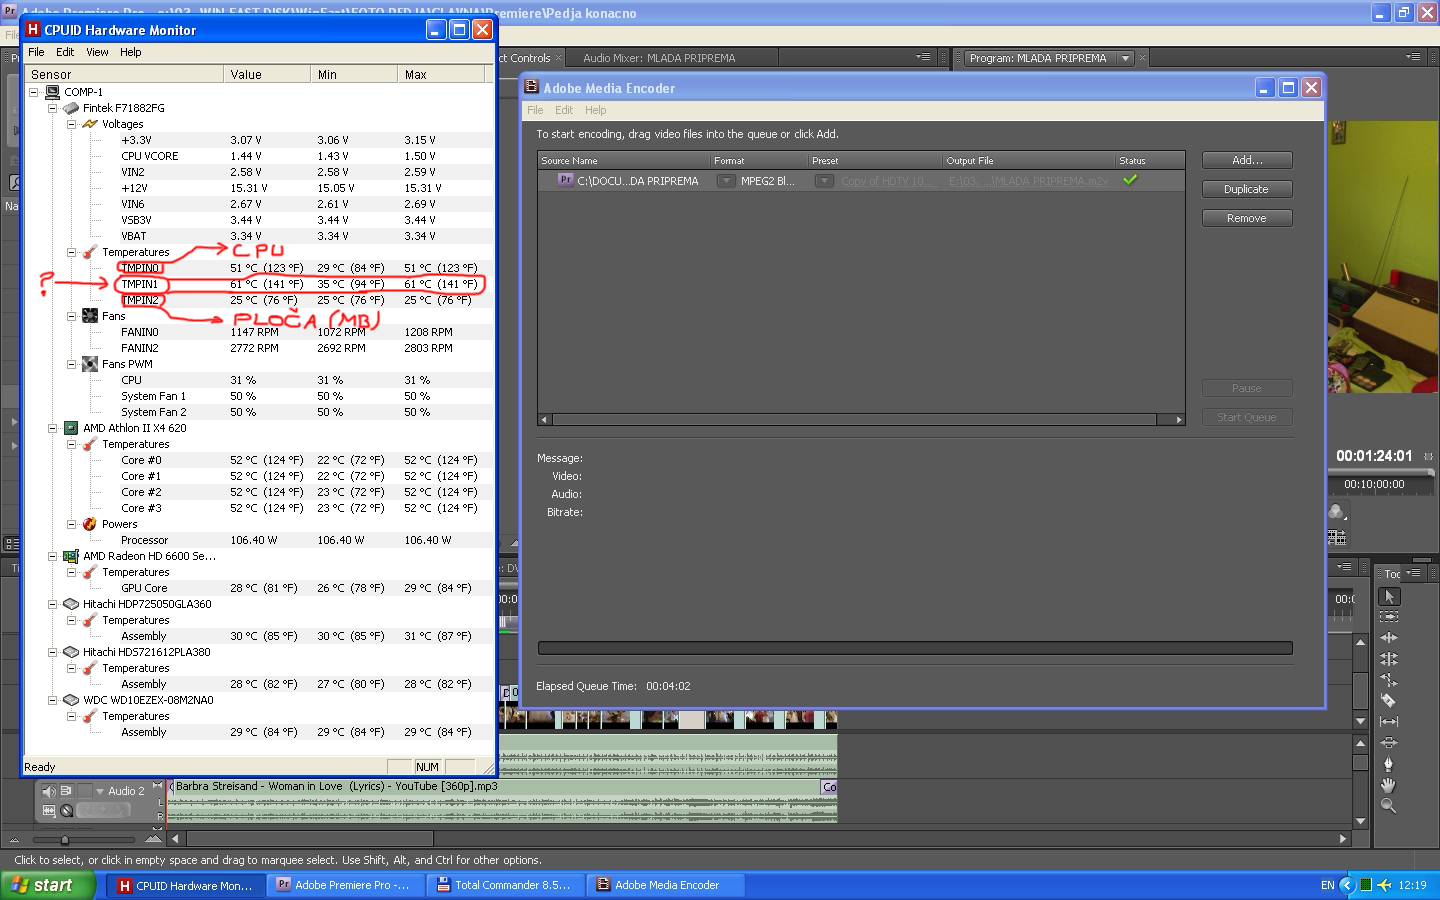The width and height of the screenshot is (1440, 900).
Task: Click the EN language indicator in tray
Action: pyautogui.click(x=1327, y=885)
